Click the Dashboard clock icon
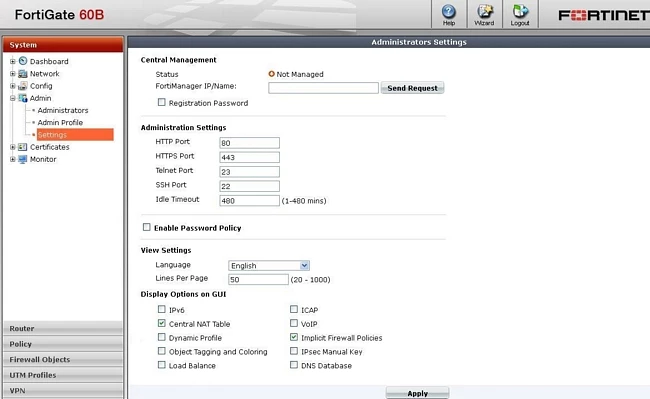Image resolution: width=650 pixels, height=399 pixels. coord(23,61)
